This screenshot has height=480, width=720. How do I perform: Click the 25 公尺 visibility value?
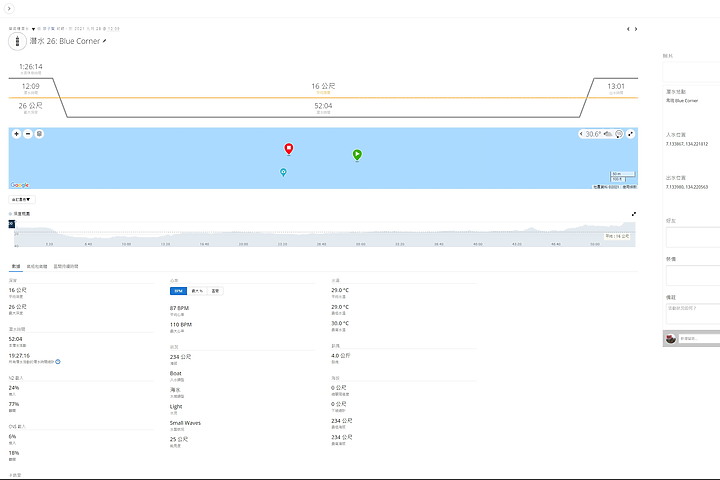tap(179, 440)
